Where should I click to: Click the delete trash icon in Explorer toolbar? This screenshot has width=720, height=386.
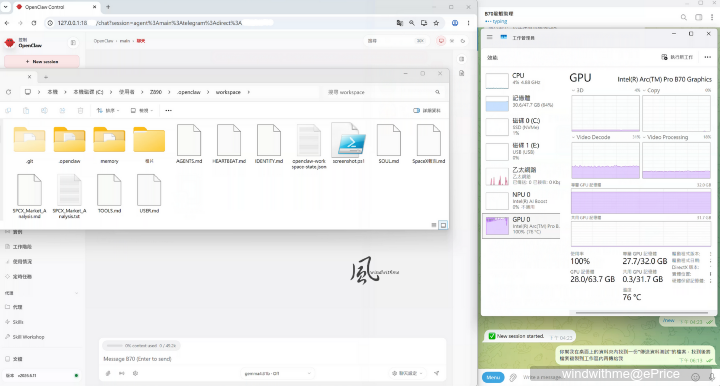tap(80, 111)
